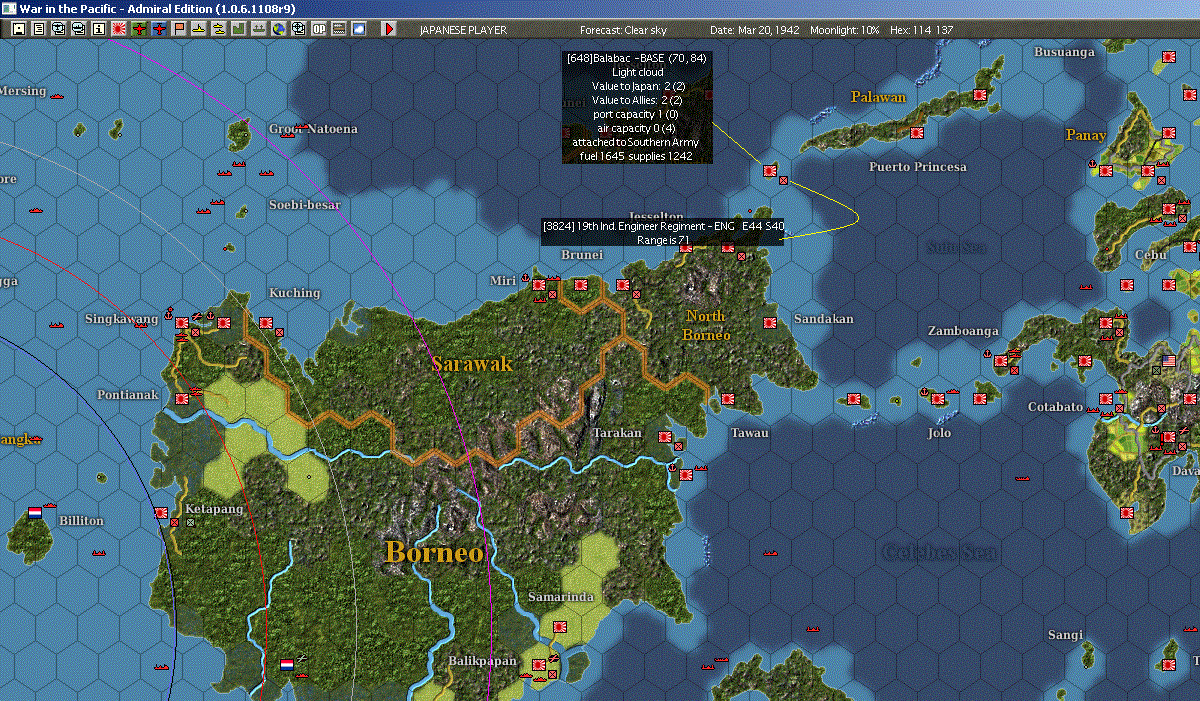Click the 'Sarawak' region label
This screenshot has width=1200, height=701.
pos(472,364)
